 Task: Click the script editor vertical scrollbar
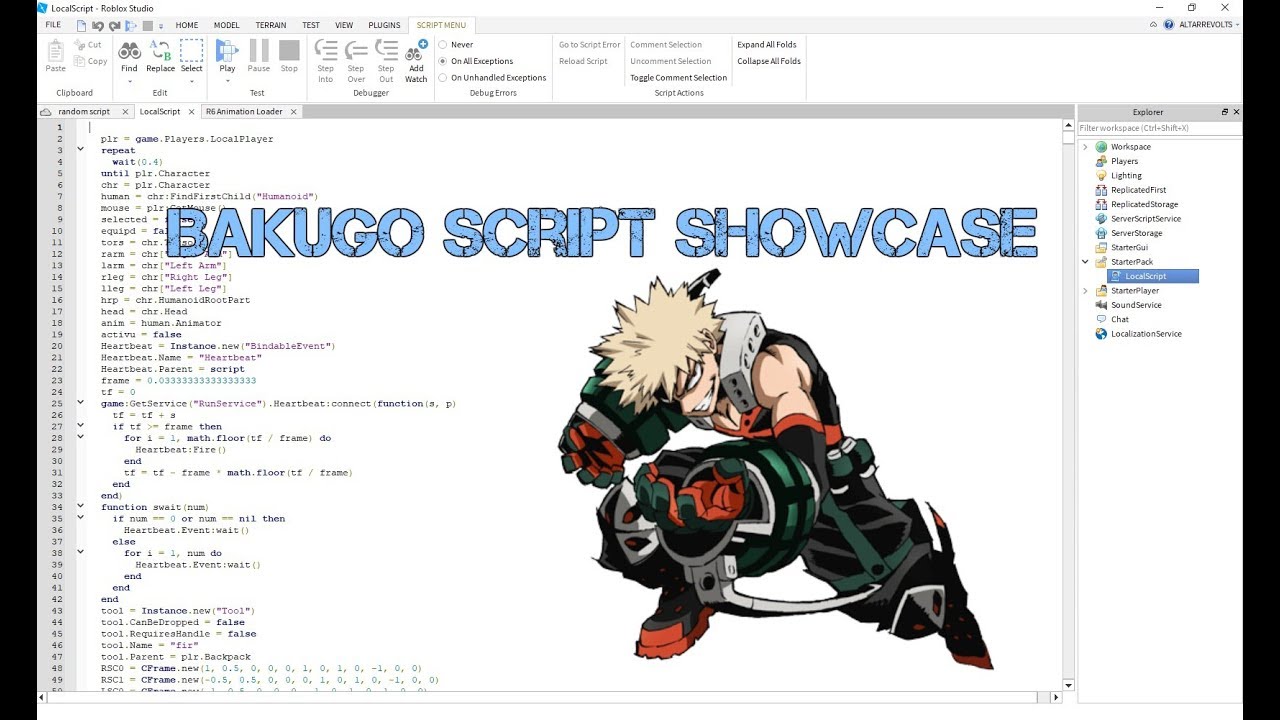[1068, 405]
